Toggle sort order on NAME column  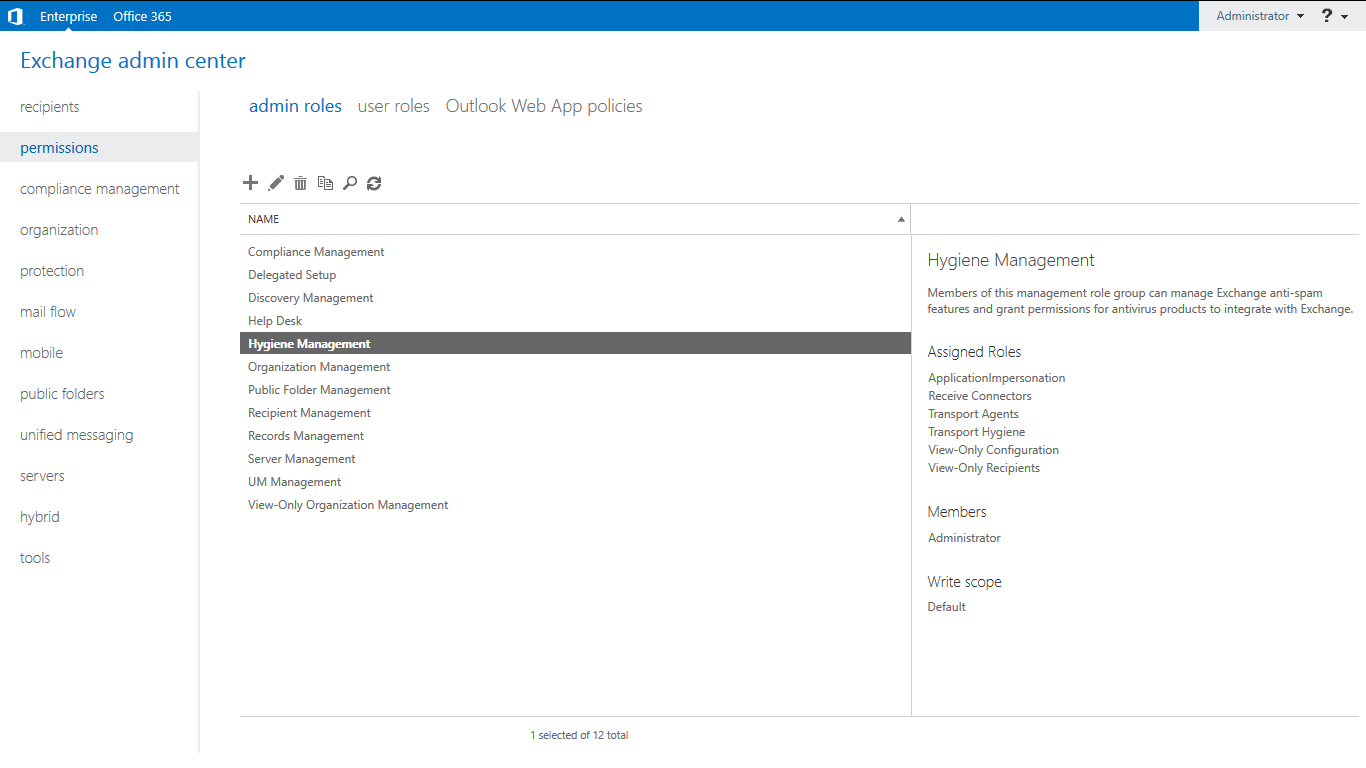pos(575,219)
